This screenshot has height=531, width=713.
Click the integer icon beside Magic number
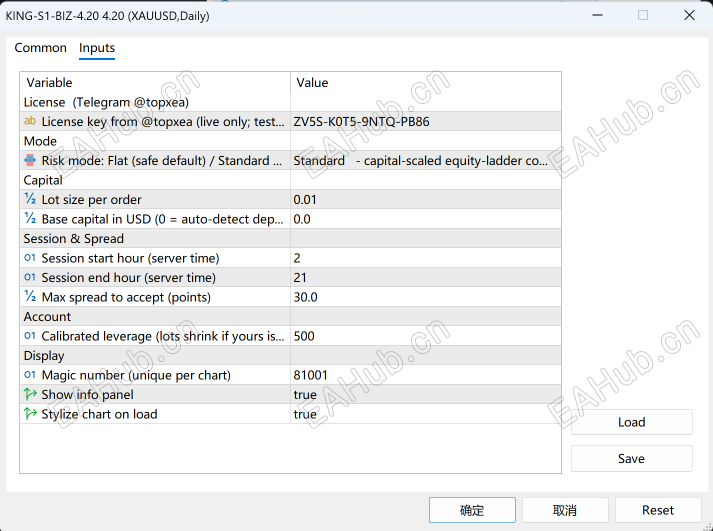[30, 375]
